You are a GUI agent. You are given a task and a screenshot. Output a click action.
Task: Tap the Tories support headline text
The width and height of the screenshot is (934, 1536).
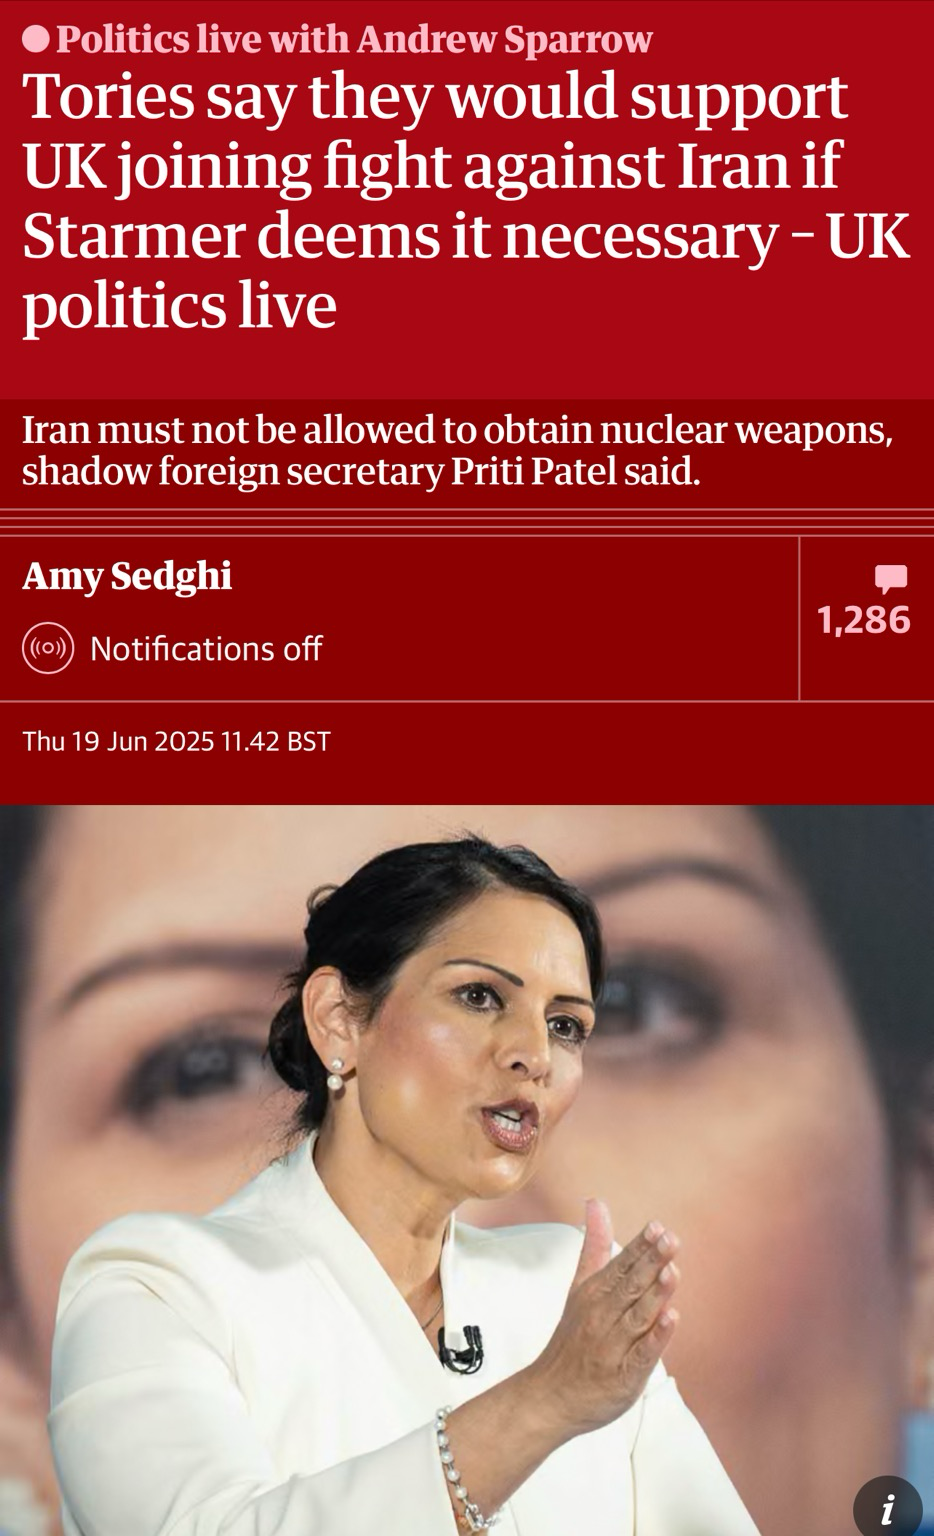pos(466,200)
